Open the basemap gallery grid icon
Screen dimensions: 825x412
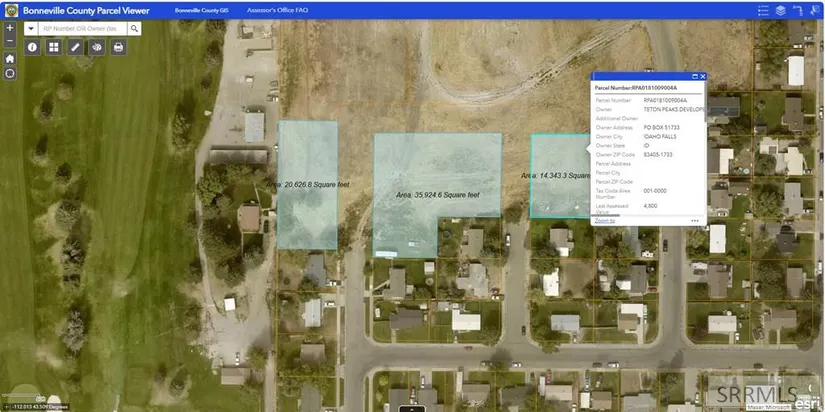54,47
